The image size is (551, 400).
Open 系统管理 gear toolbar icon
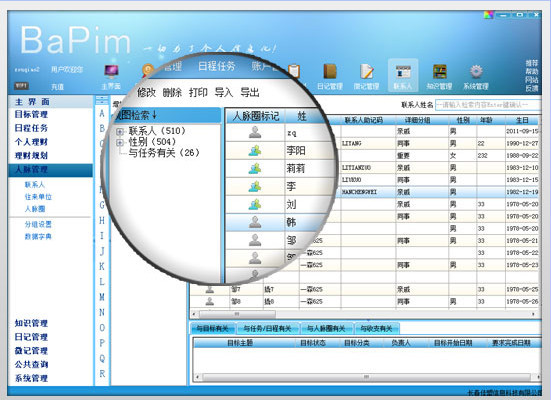click(x=476, y=71)
